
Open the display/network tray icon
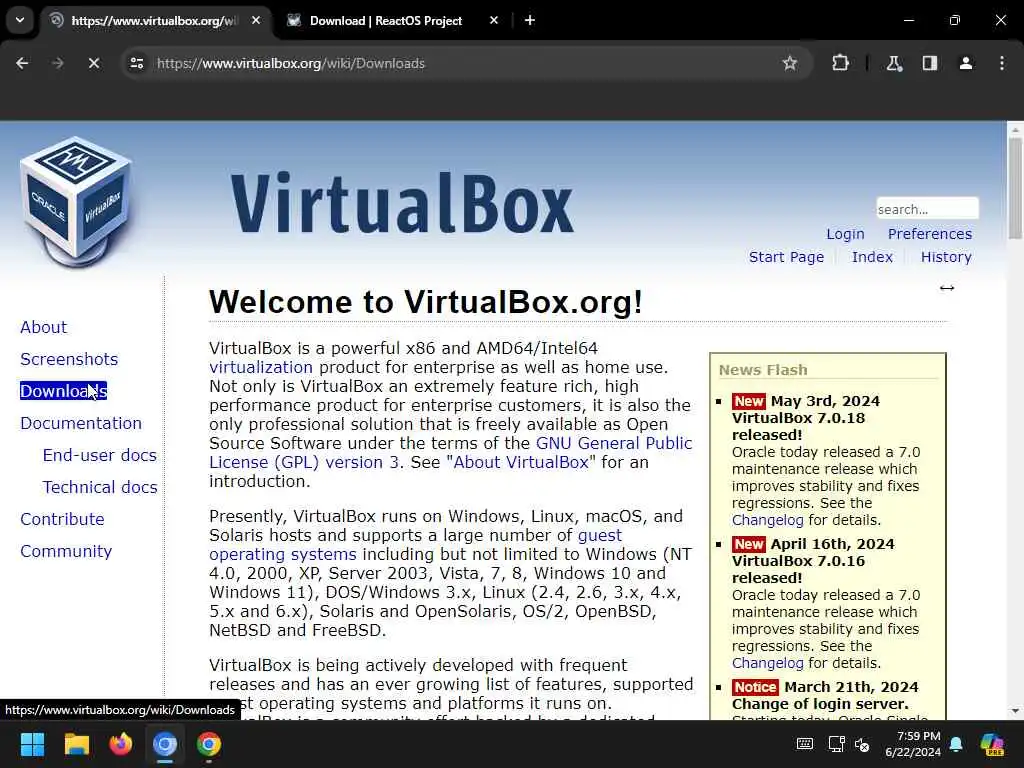coord(836,744)
